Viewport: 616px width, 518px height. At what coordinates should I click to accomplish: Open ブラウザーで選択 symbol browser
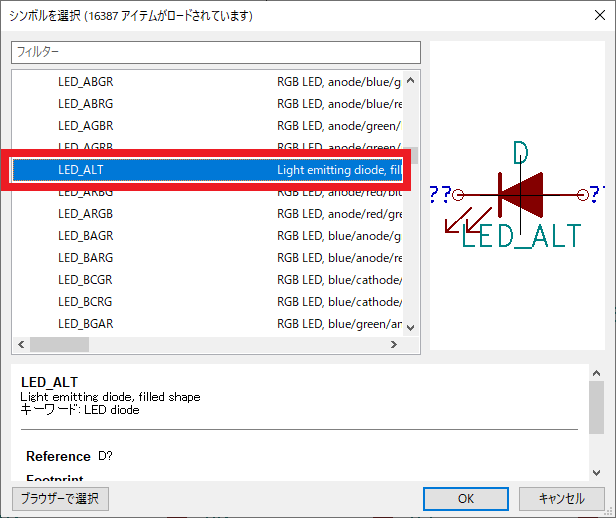60,498
